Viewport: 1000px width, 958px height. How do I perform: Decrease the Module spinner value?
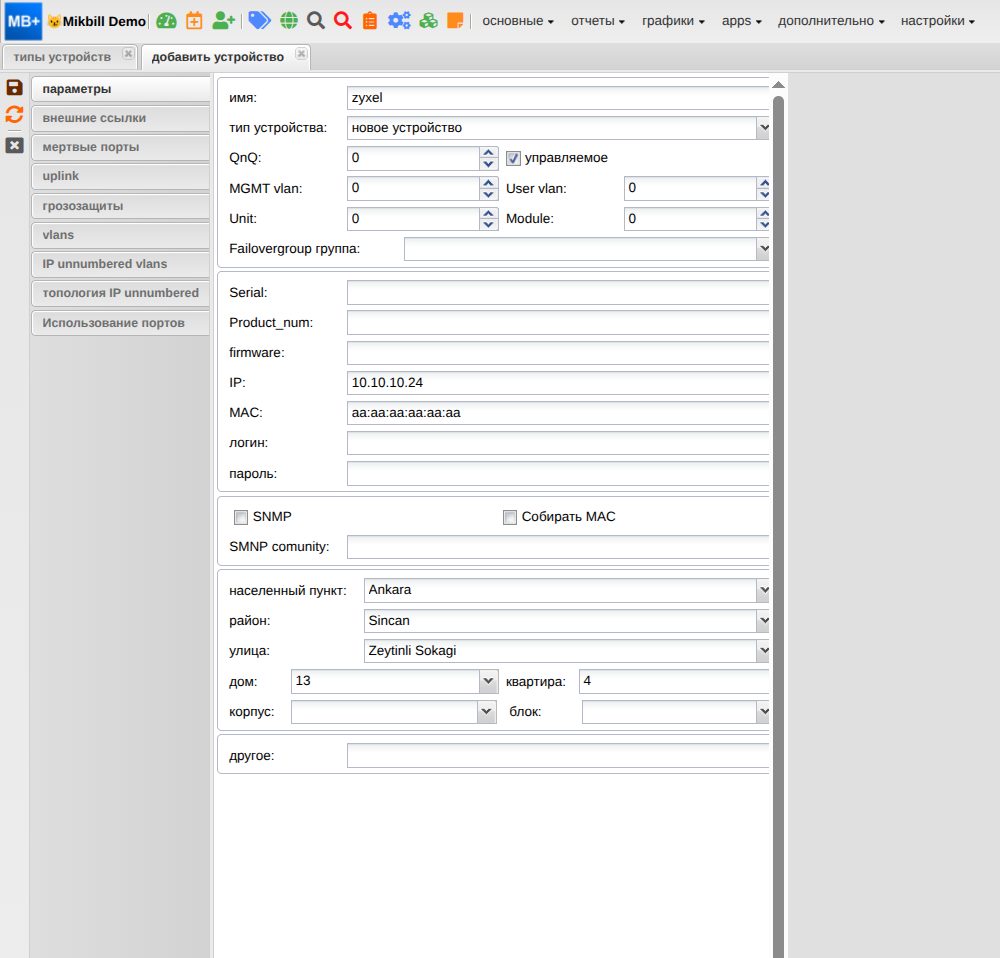(x=763, y=225)
